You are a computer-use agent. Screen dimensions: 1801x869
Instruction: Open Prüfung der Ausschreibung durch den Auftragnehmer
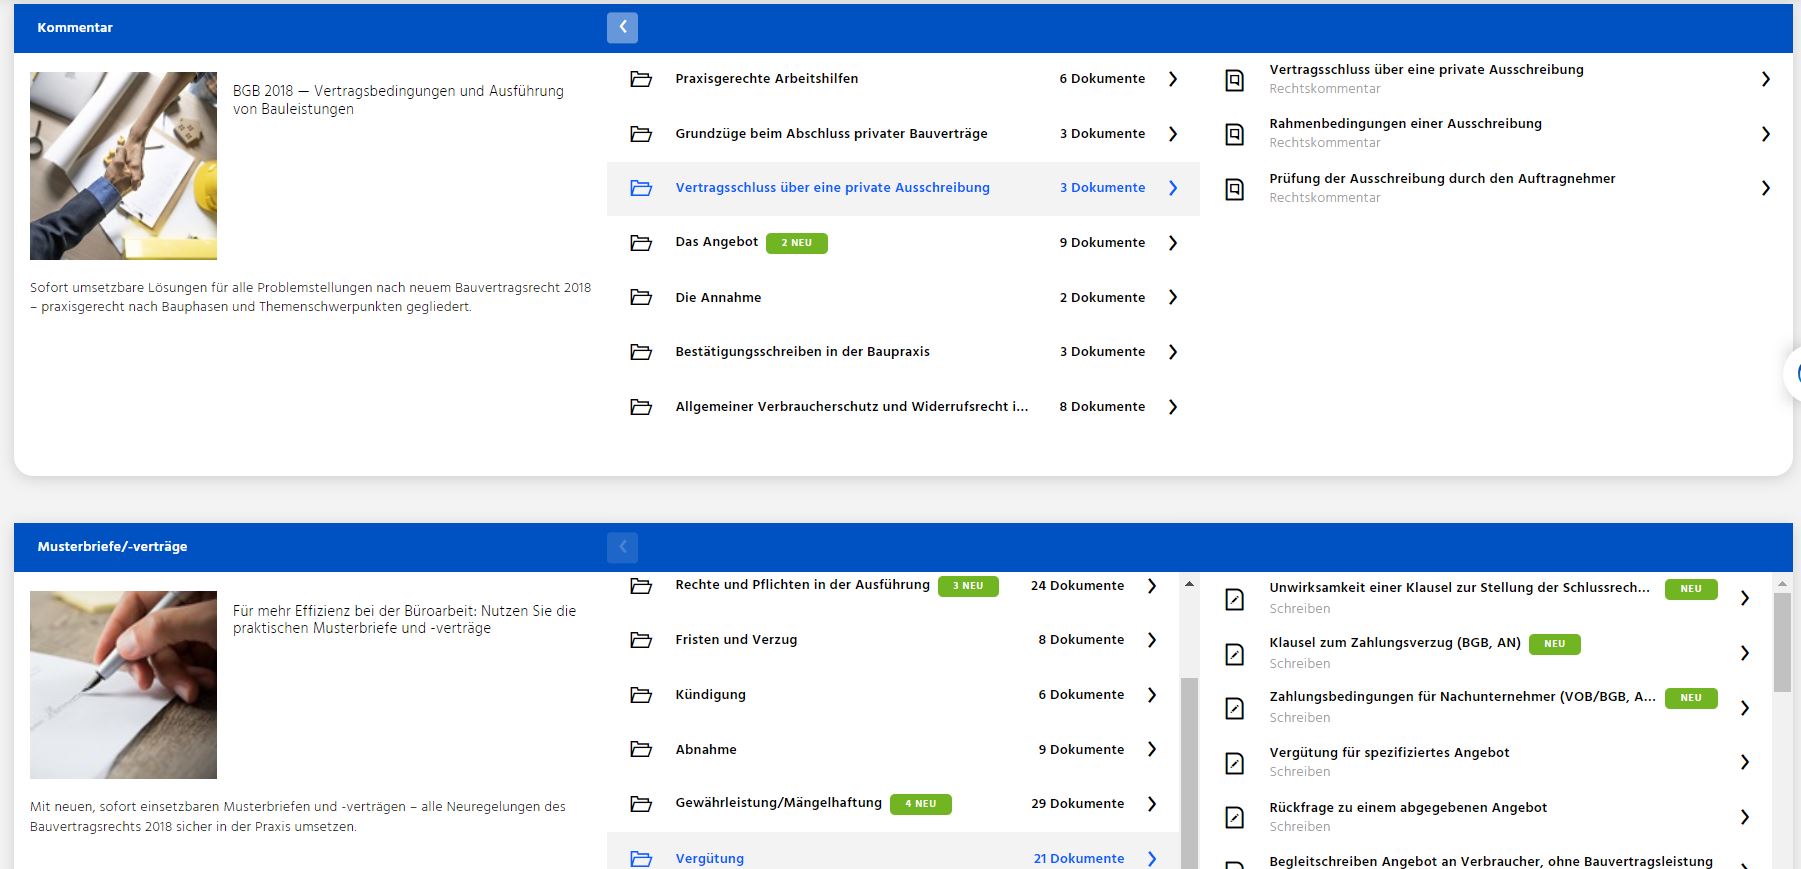click(x=1497, y=189)
